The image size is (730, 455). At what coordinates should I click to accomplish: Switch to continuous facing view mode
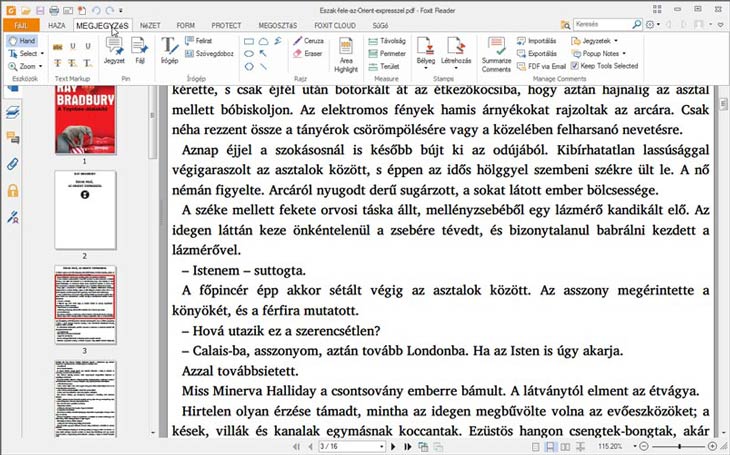[580, 447]
